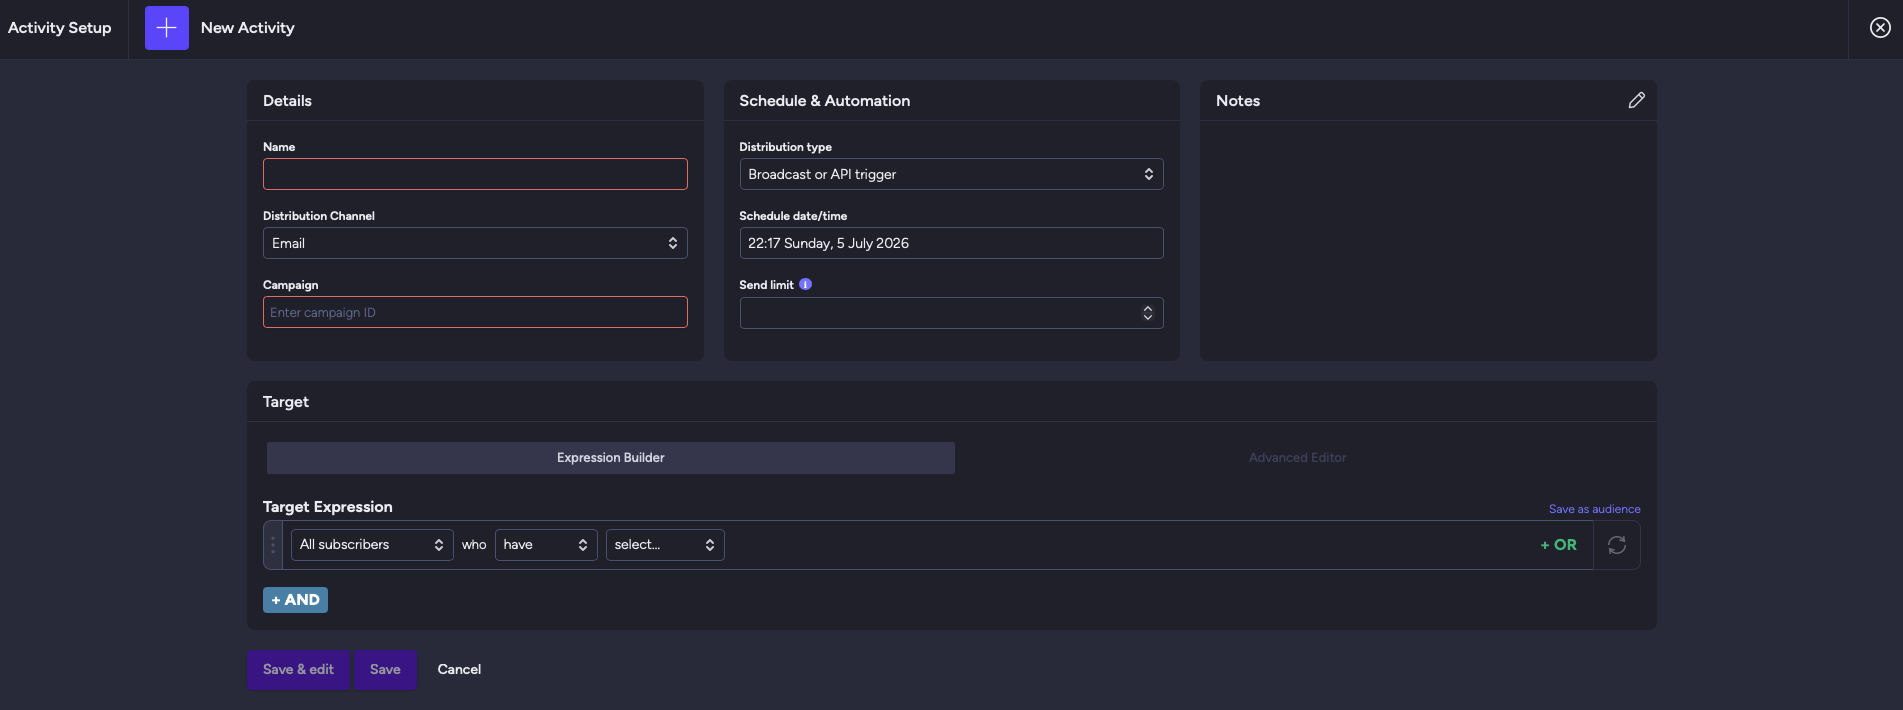Screen dimensions: 1903x710
Task: Open the 'select...' criteria dropdown
Action: 665,545
